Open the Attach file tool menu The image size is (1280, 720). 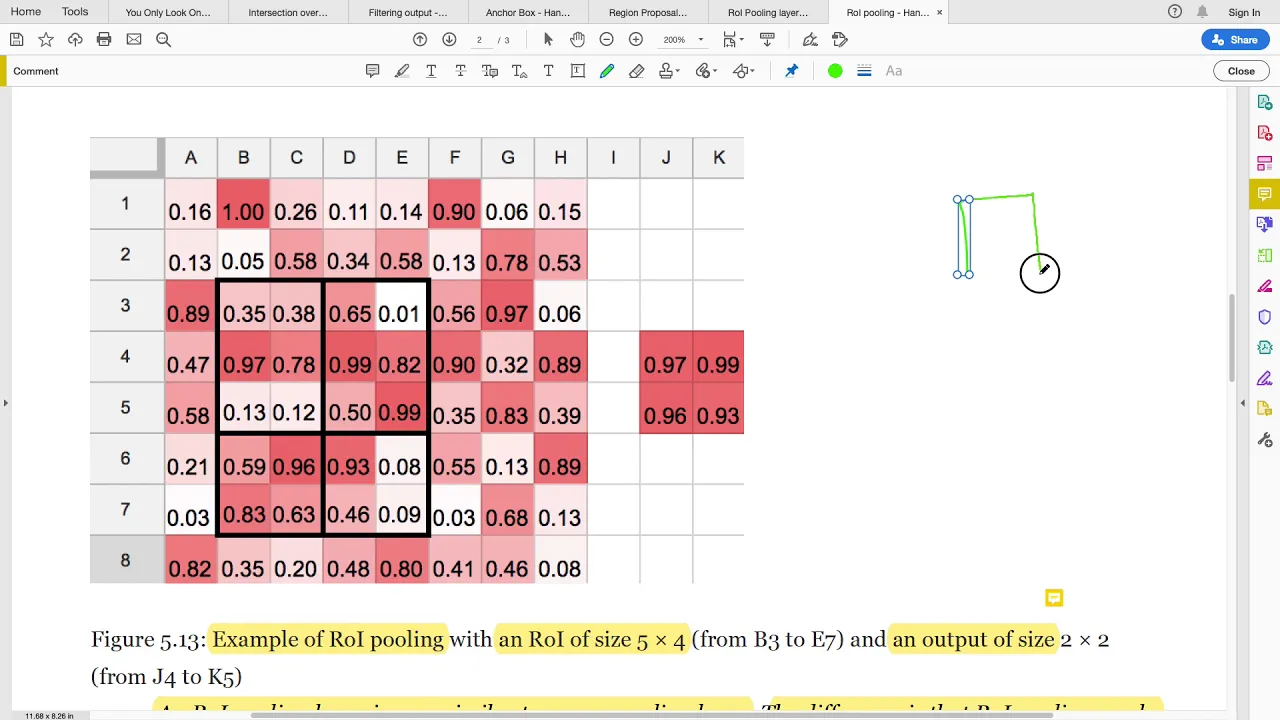coord(707,71)
